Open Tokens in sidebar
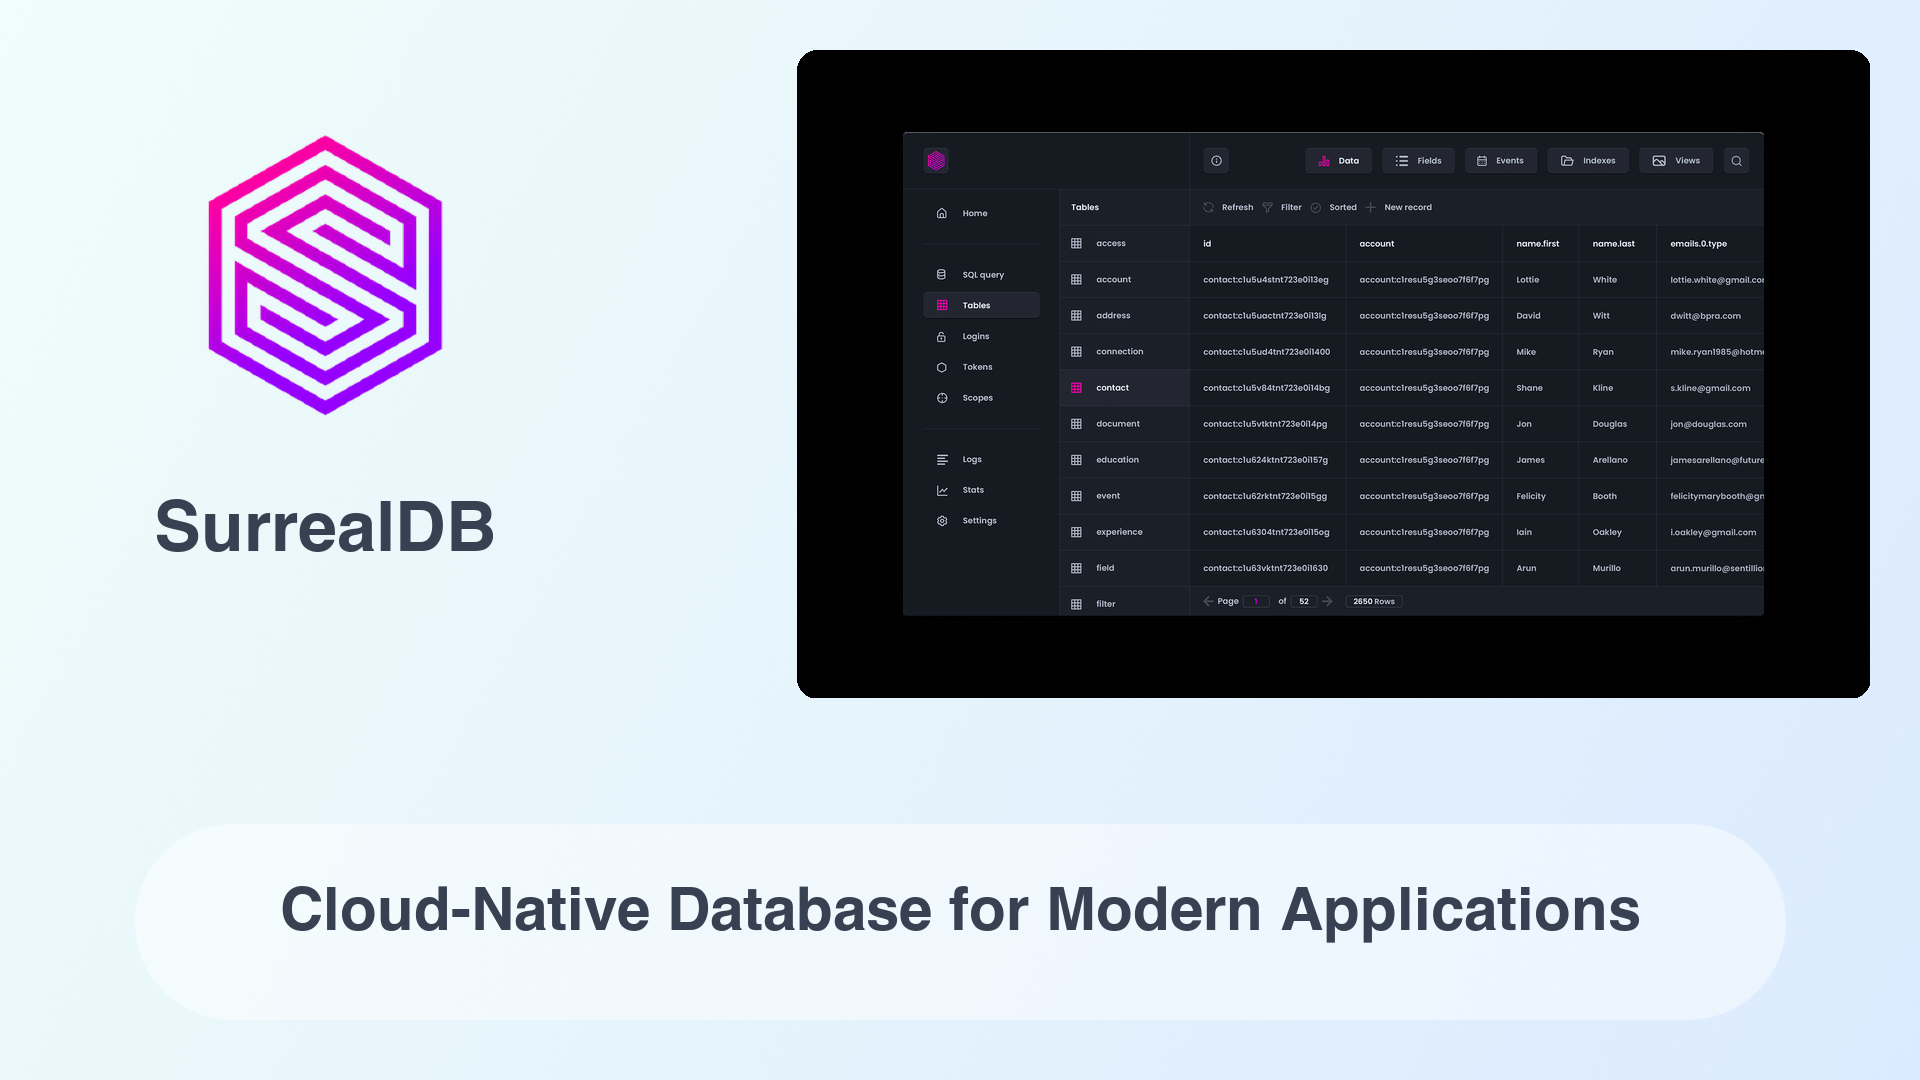The width and height of the screenshot is (1920, 1080). pyautogui.click(x=981, y=367)
